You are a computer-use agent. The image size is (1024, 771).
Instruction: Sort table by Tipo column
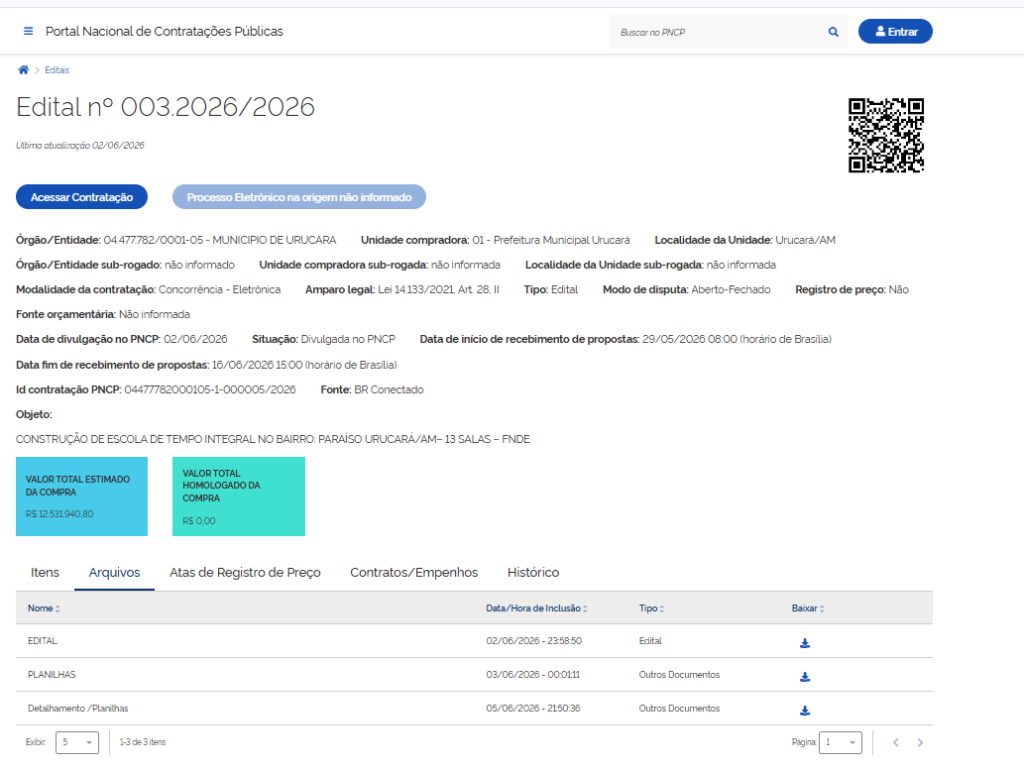pyautogui.click(x=651, y=608)
